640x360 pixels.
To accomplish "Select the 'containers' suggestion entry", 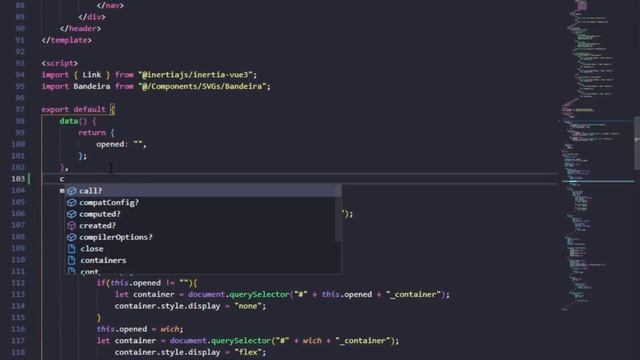I will pyautogui.click(x=203, y=260).
